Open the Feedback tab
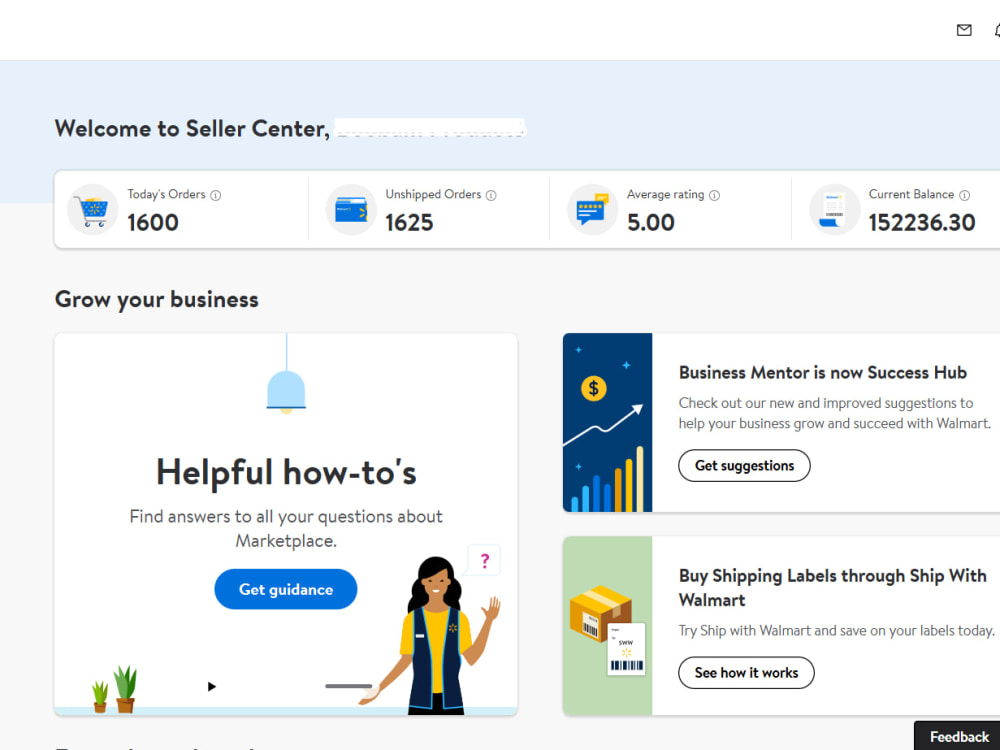 pyautogui.click(x=959, y=737)
